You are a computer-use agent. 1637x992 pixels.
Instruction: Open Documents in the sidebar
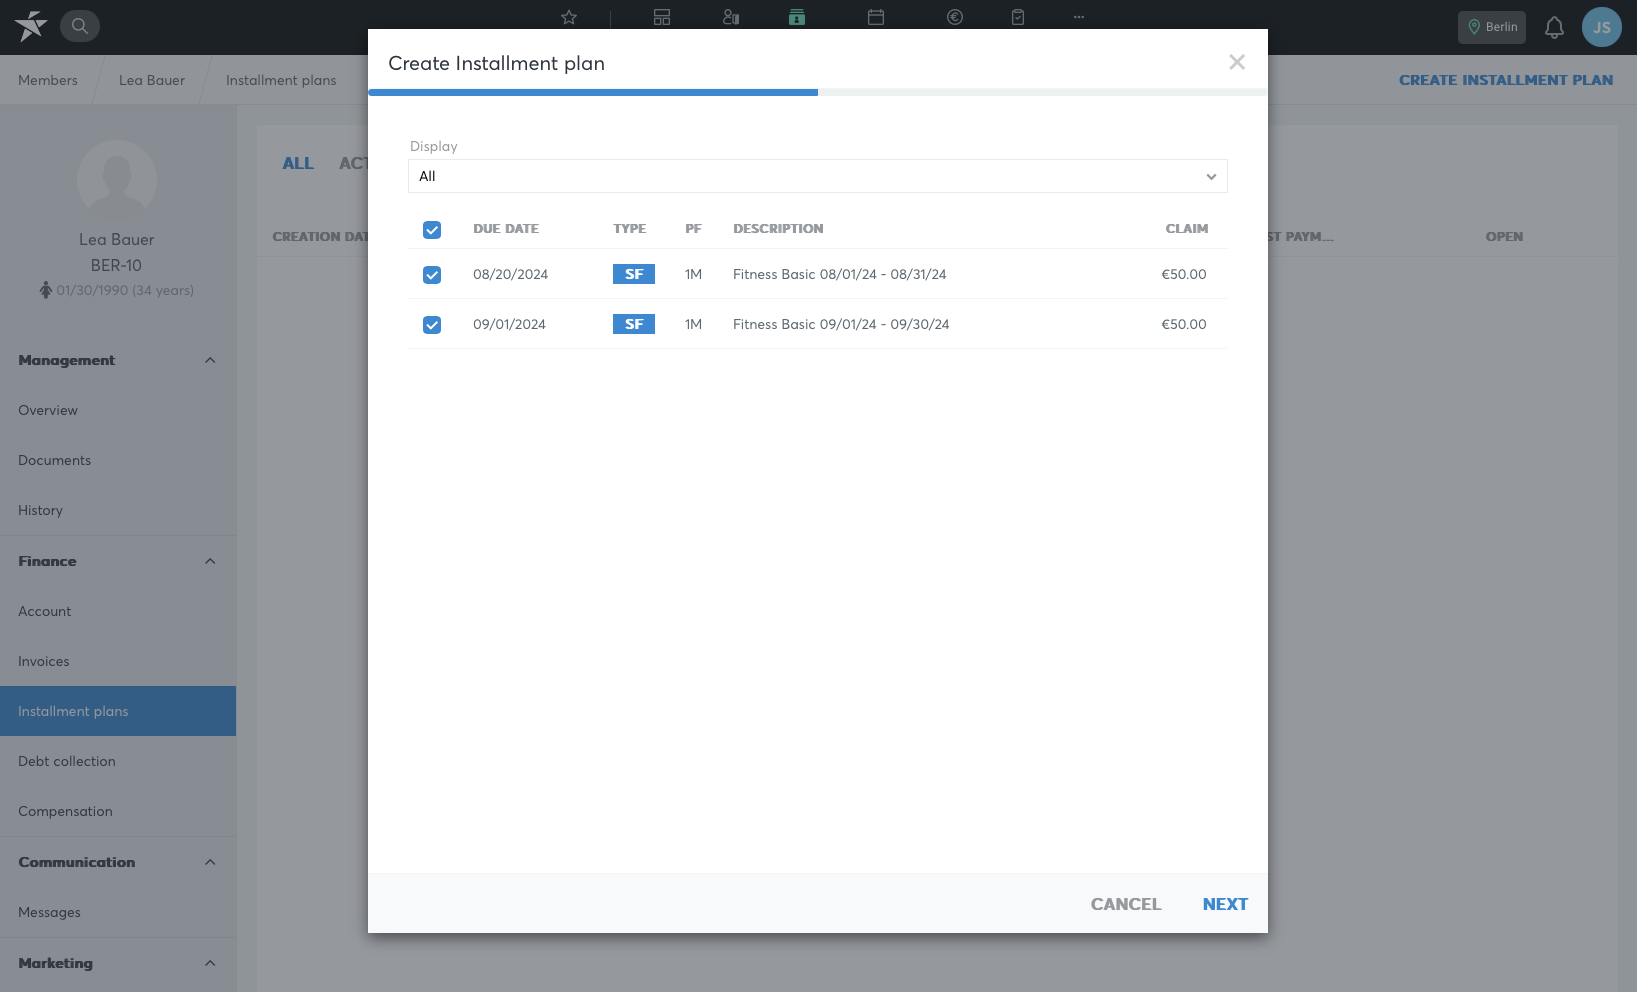[118, 460]
